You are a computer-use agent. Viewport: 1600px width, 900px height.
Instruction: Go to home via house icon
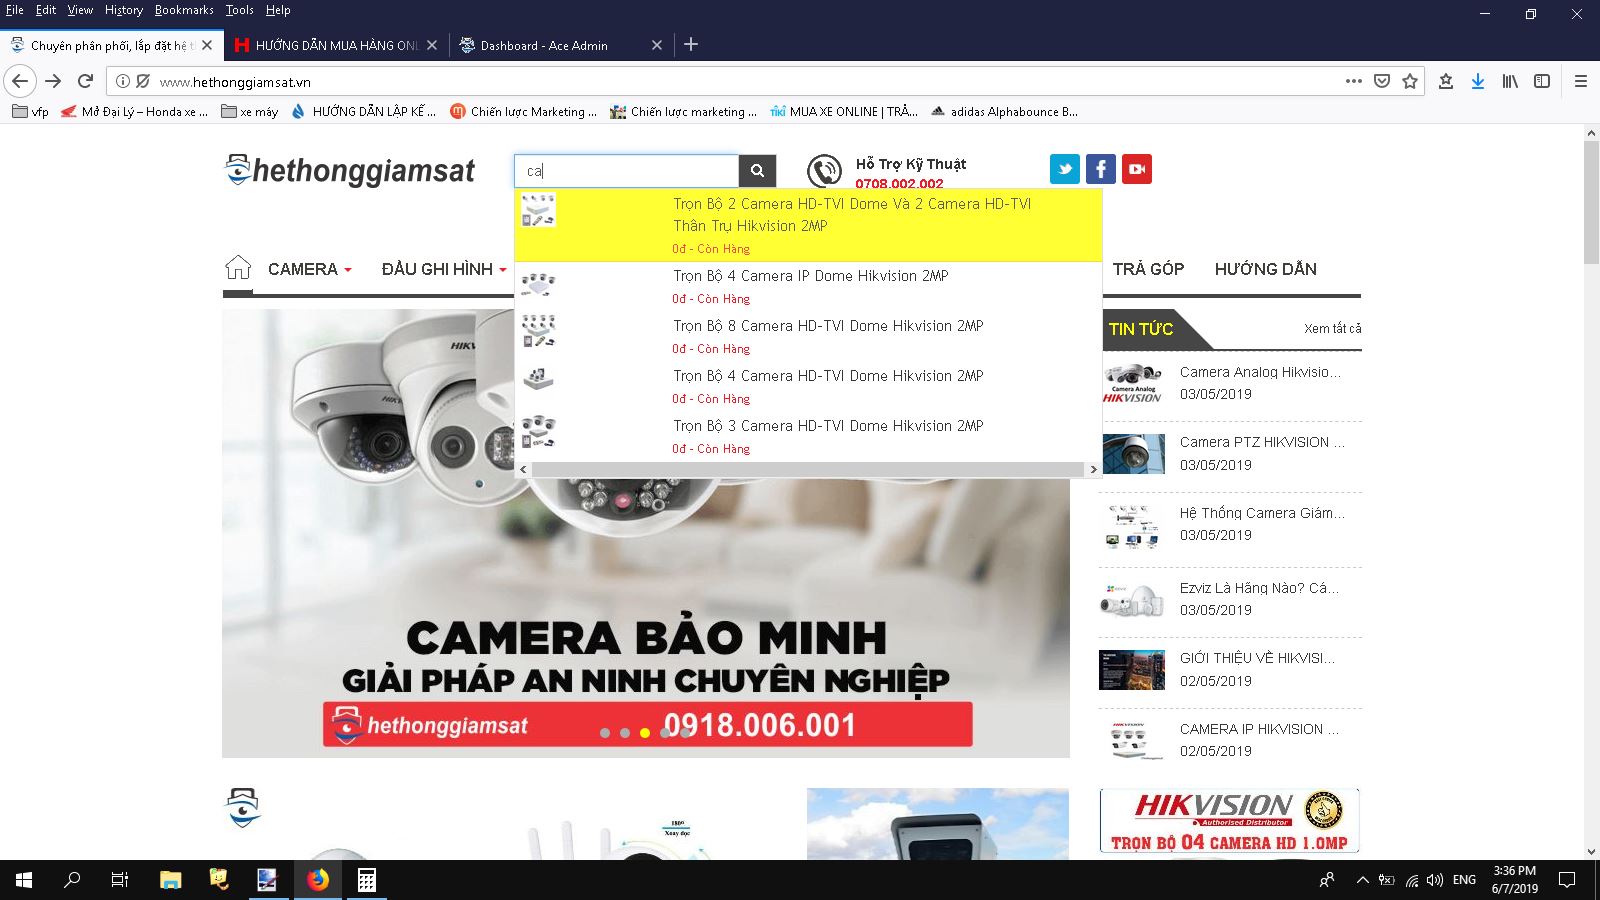[238, 268]
